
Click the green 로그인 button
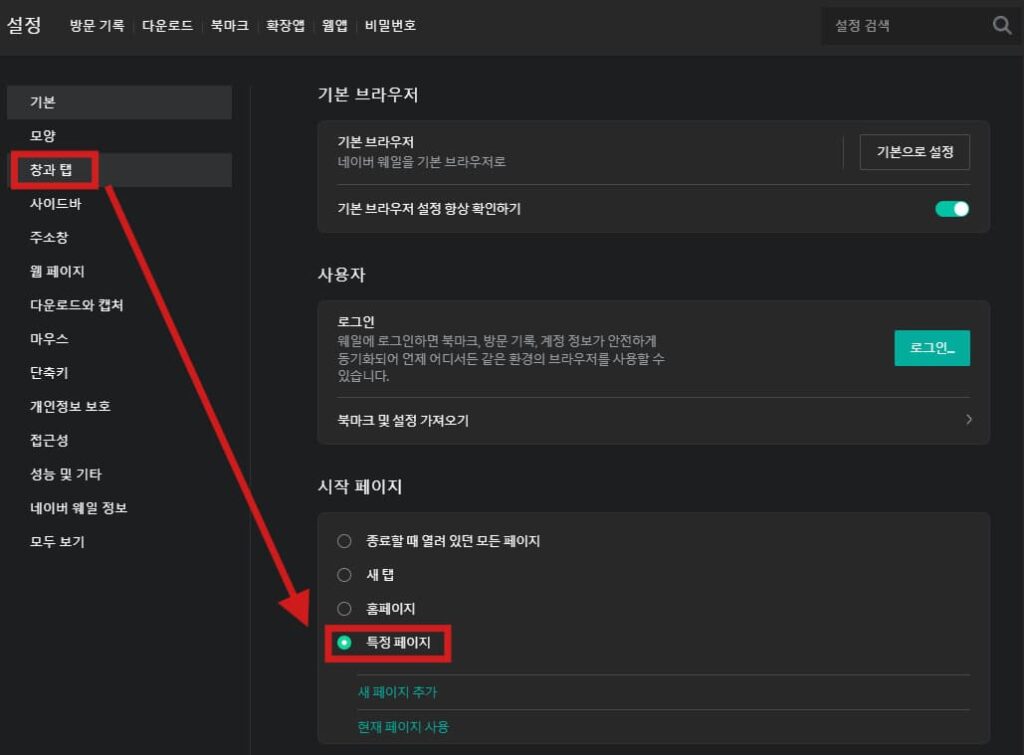pyautogui.click(x=931, y=348)
